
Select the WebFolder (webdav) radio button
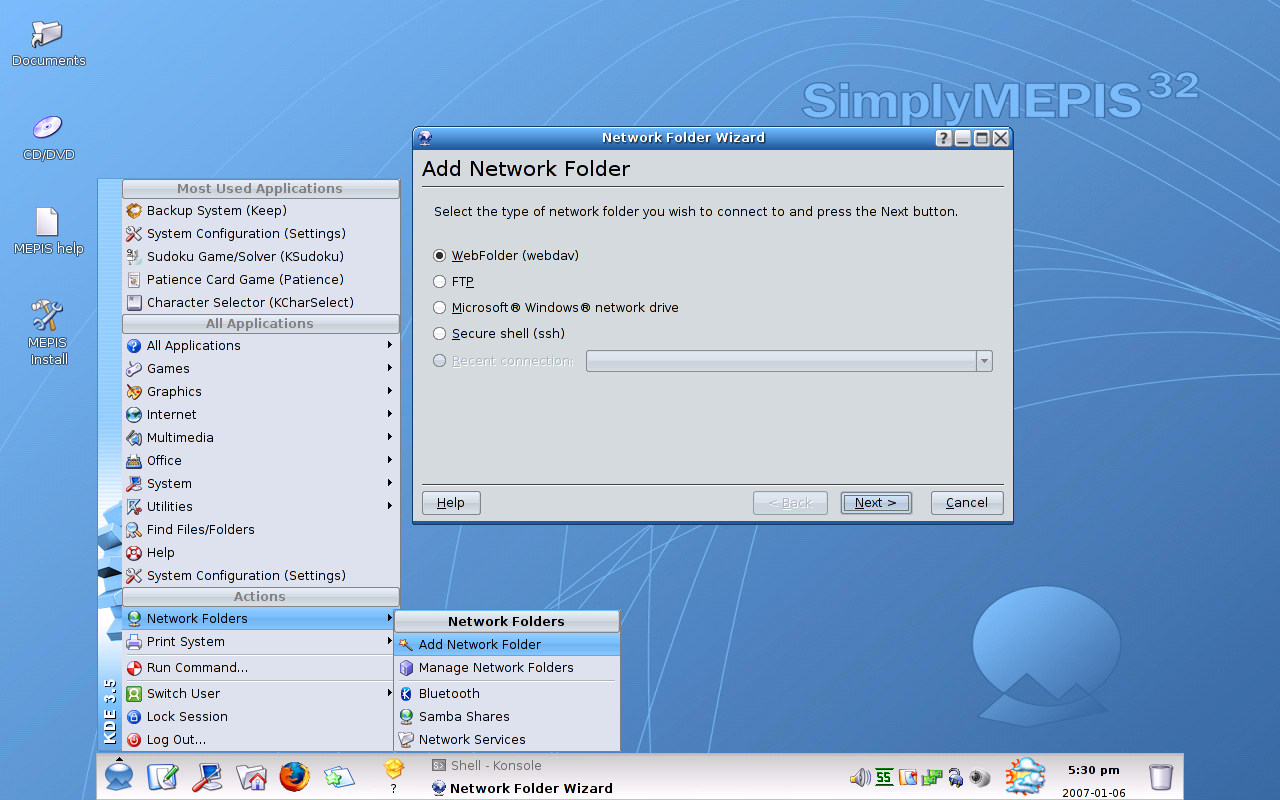440,256
